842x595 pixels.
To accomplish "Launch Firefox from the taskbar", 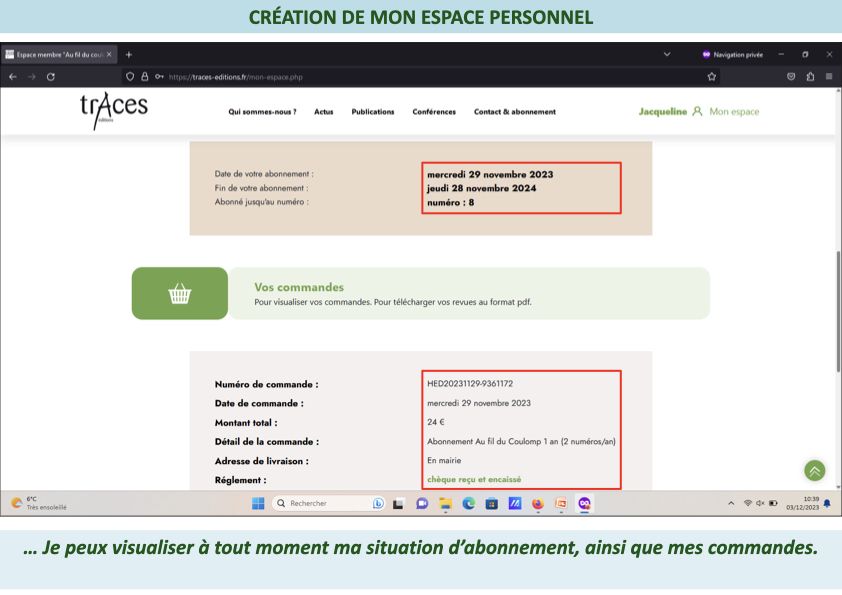I will (x=538, y=503).
